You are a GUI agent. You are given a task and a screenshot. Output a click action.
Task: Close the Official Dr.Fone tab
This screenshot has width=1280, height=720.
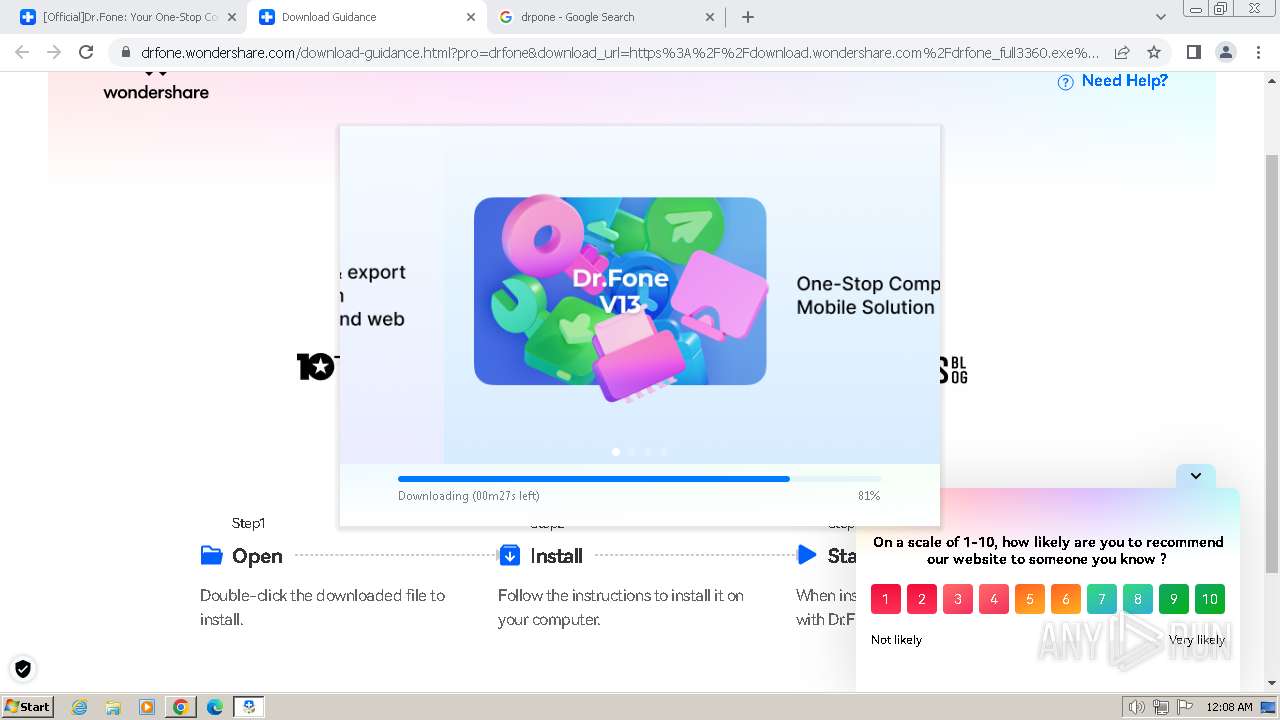[232, 17]
